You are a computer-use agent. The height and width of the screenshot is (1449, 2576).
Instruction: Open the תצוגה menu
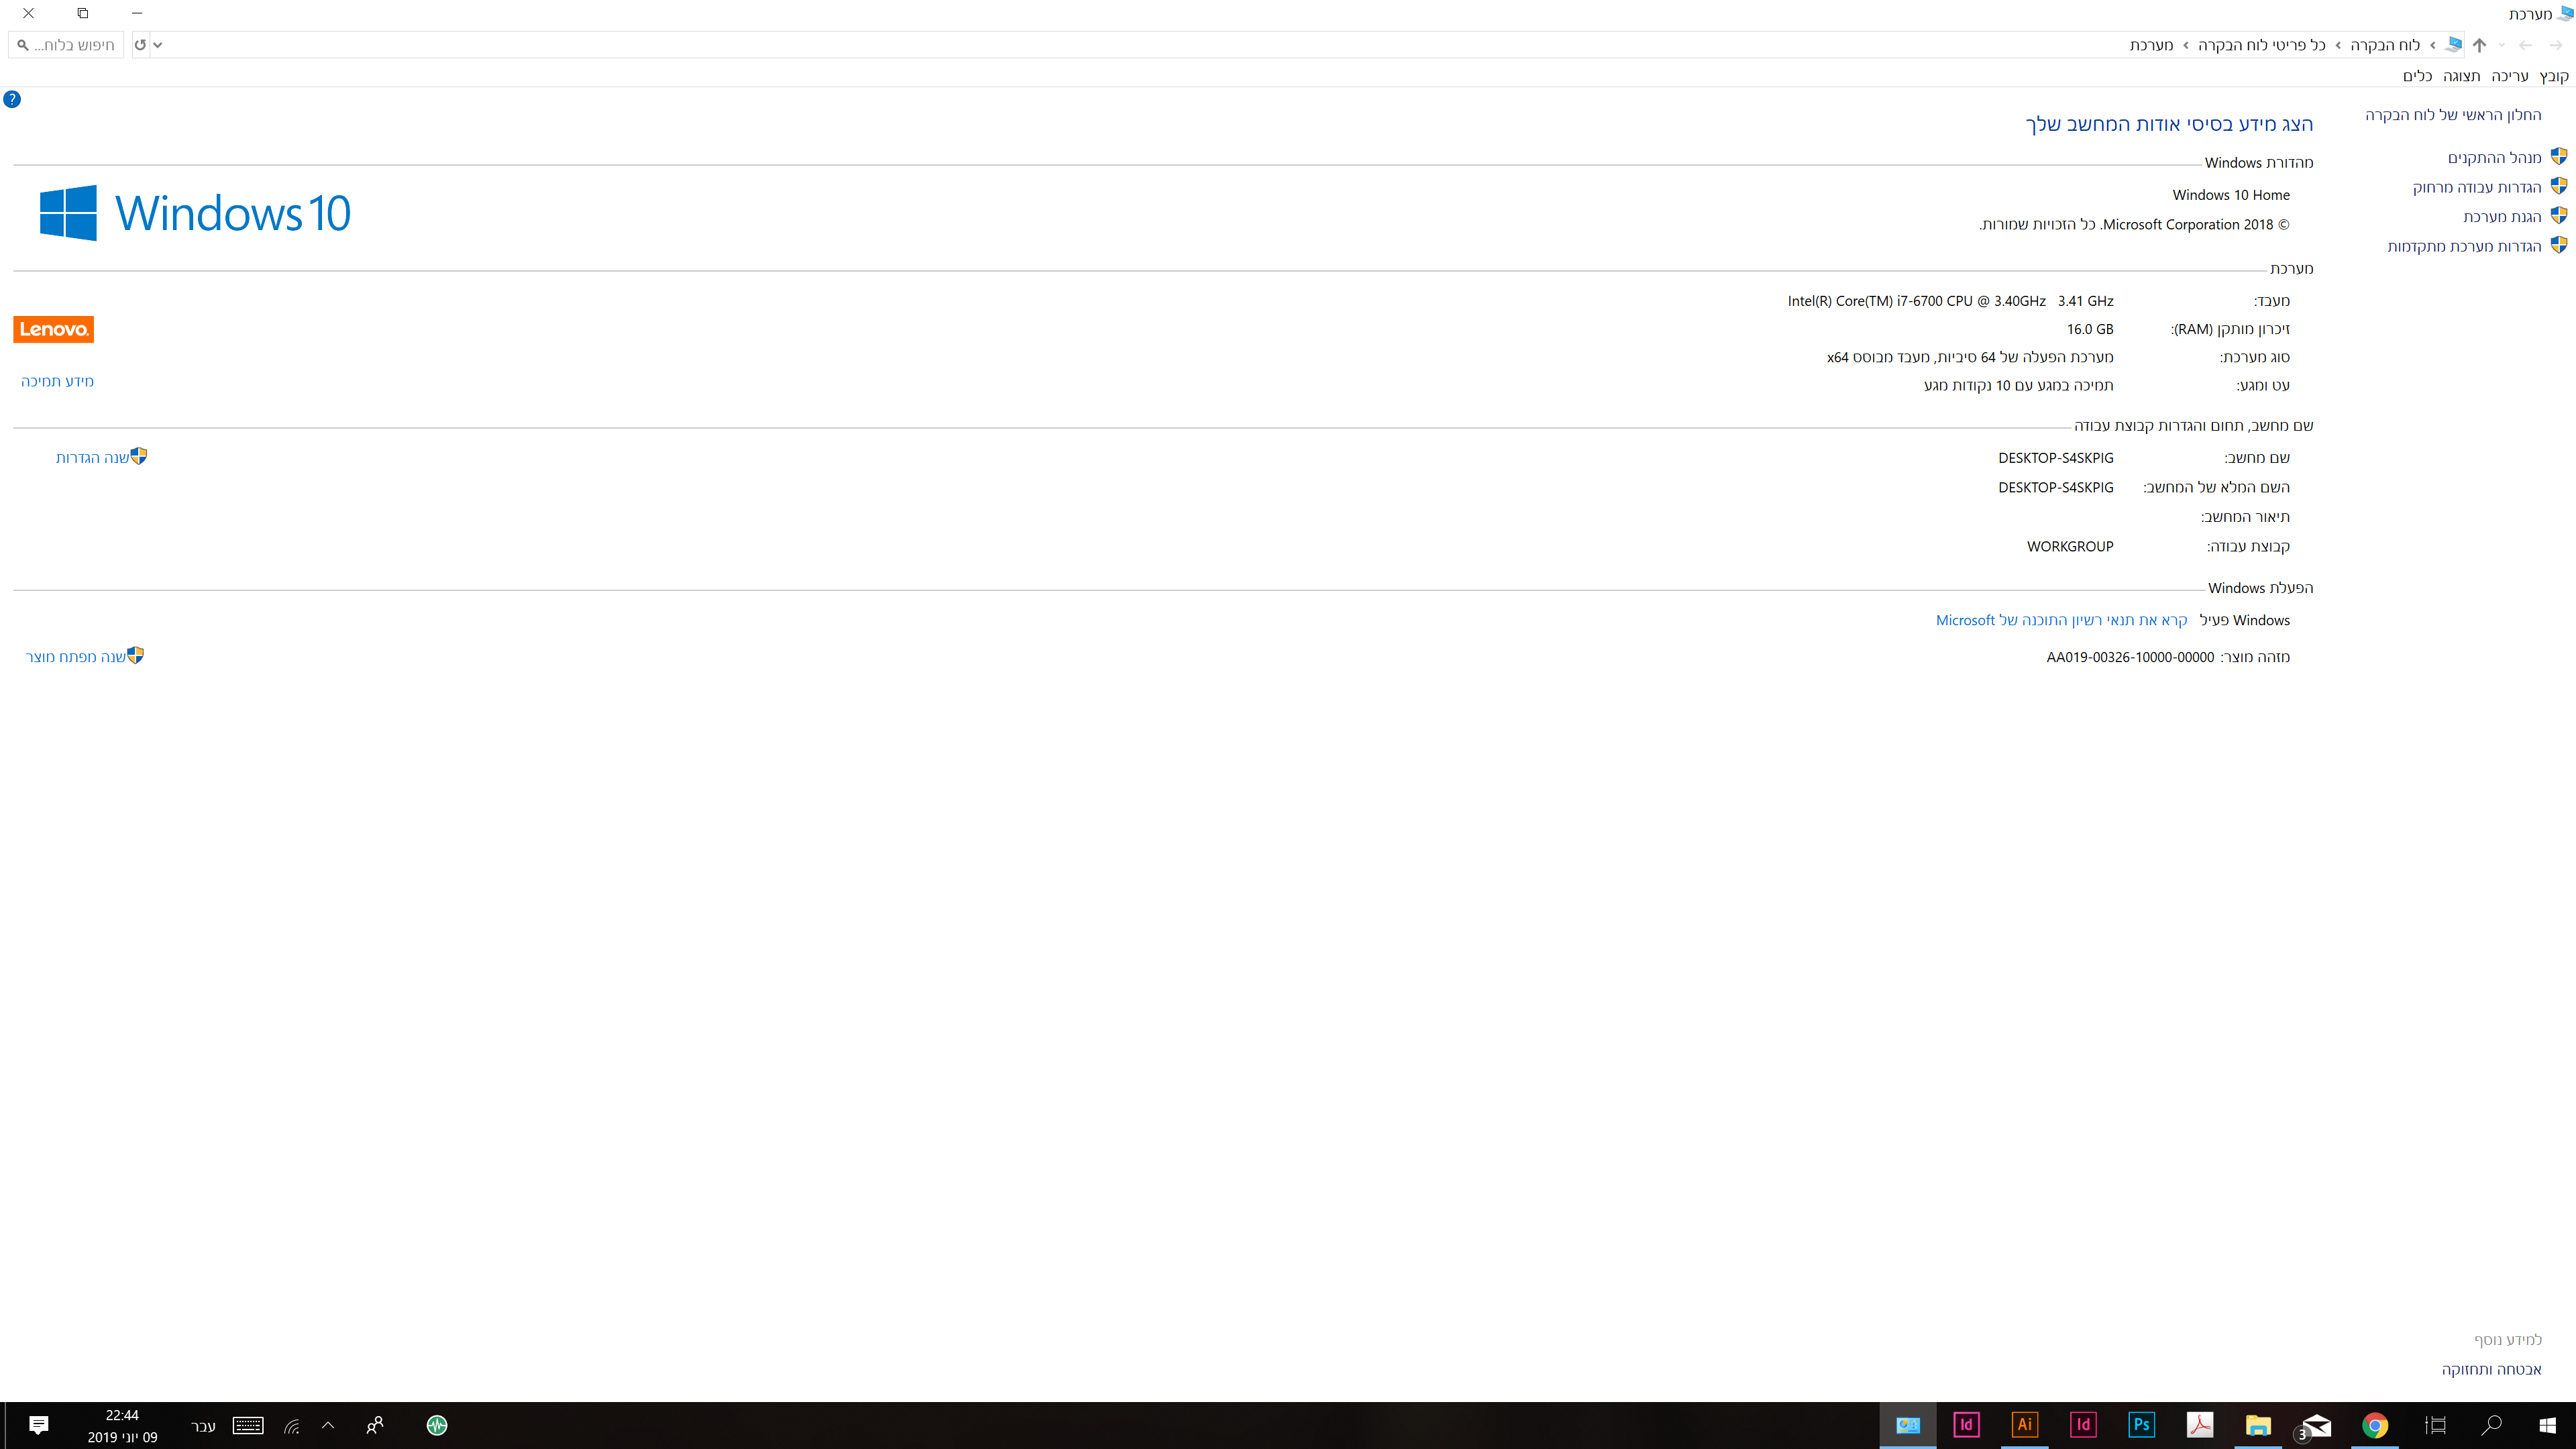coord(2462,76)
